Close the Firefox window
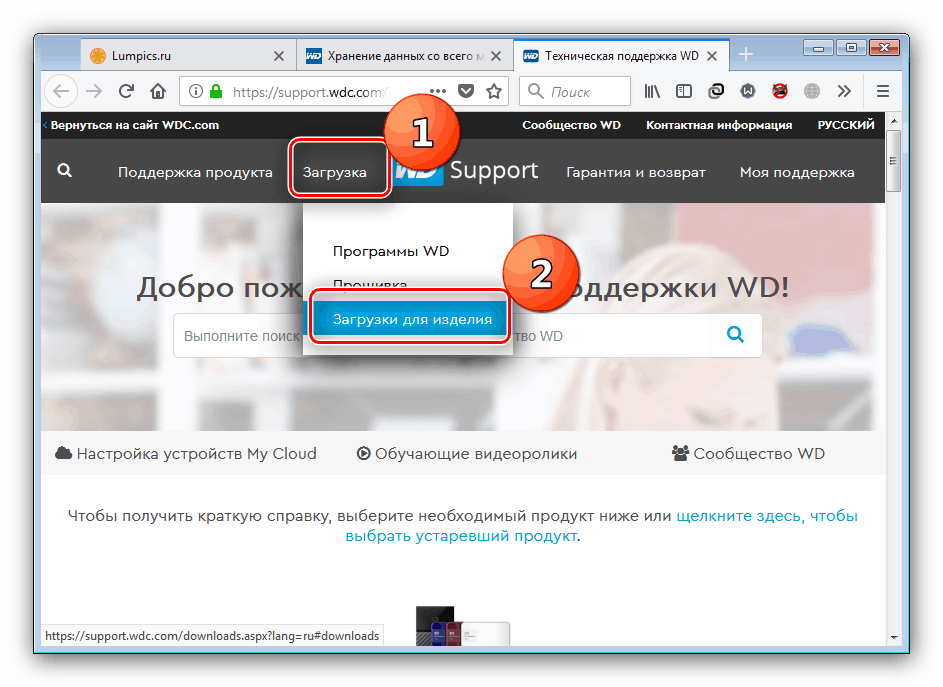943x687 pixels. (884, 48)
